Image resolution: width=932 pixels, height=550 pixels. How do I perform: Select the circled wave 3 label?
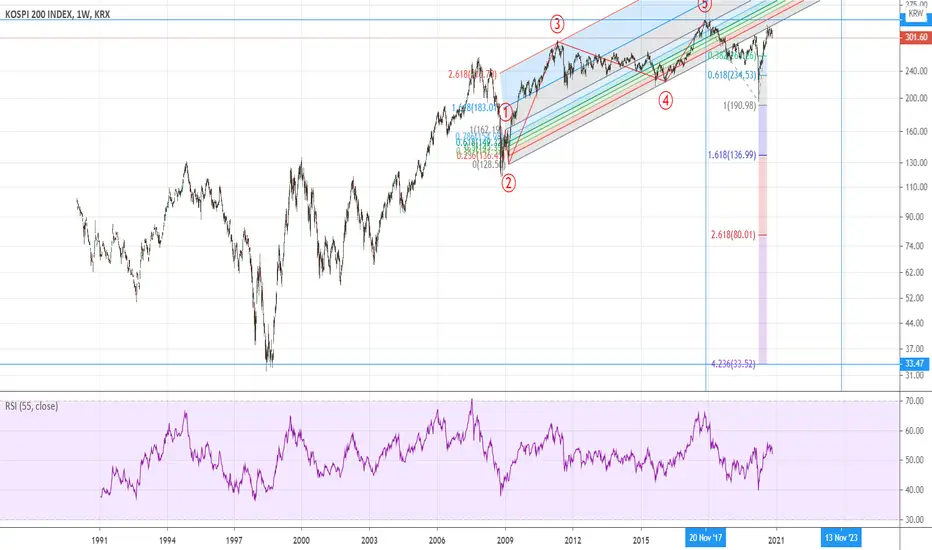tap(556, 24)
